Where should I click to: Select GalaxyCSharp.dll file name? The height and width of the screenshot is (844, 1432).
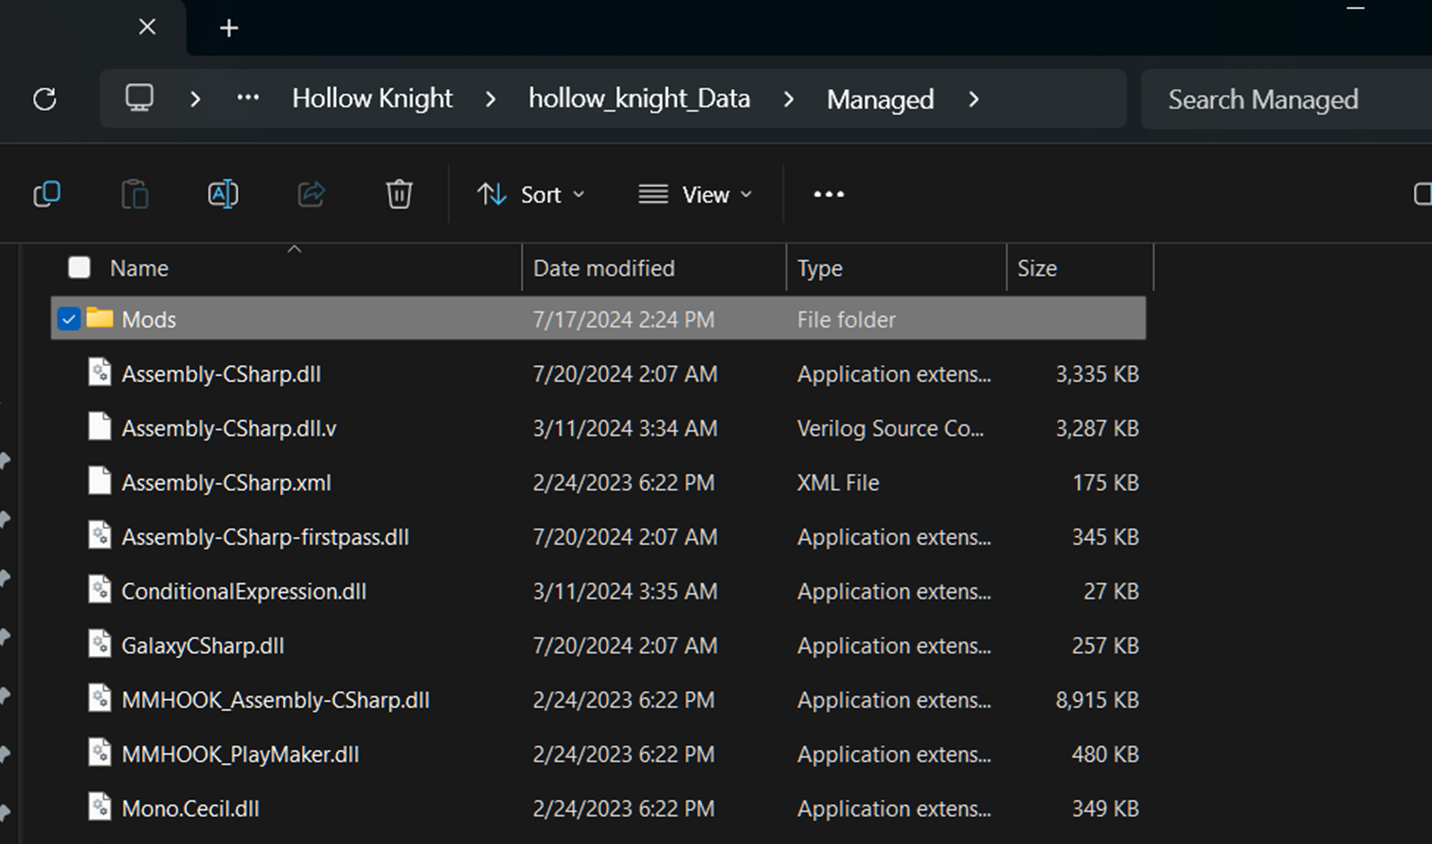coord(203,645)
